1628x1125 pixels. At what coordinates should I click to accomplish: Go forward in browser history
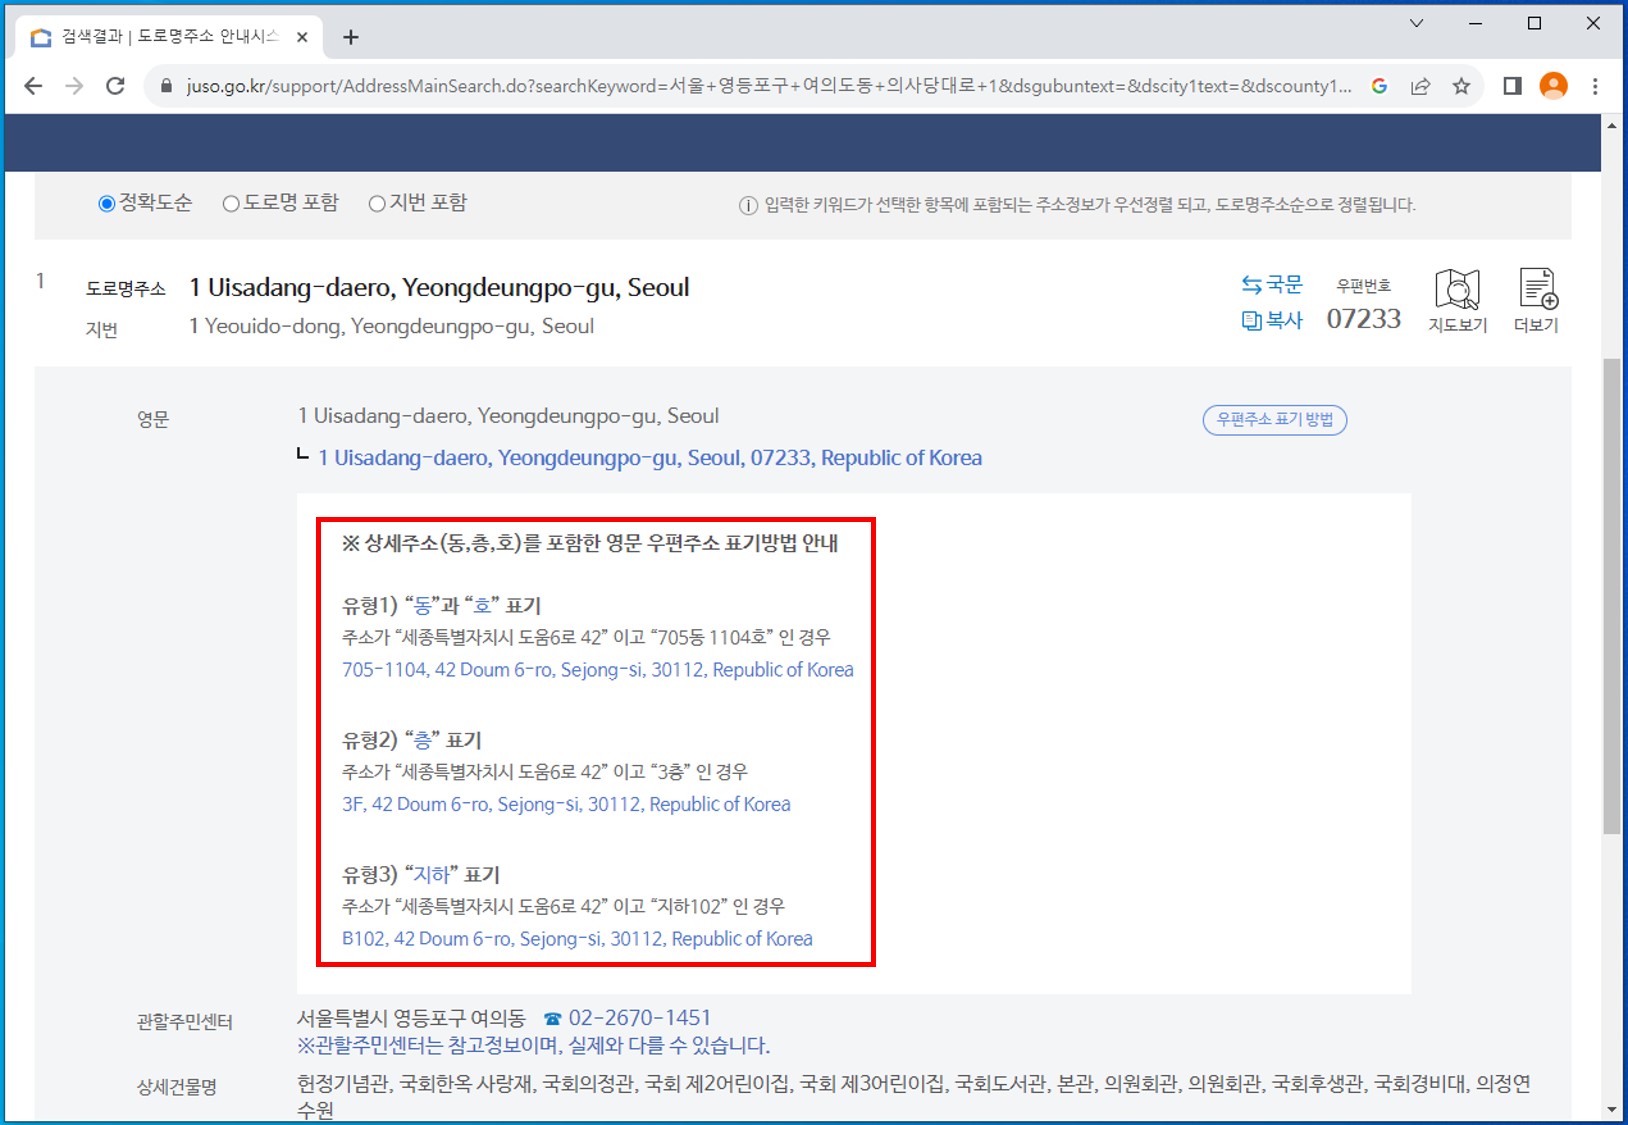(74, 86)
